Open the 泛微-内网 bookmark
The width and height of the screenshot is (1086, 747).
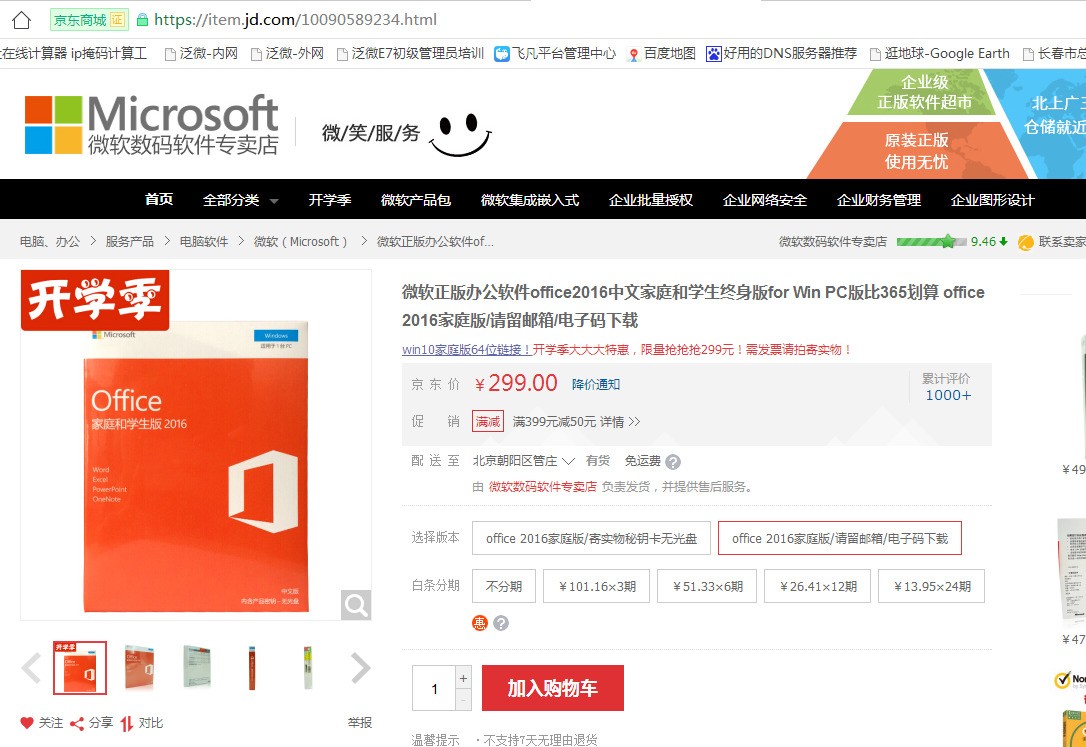pos(201,53)
